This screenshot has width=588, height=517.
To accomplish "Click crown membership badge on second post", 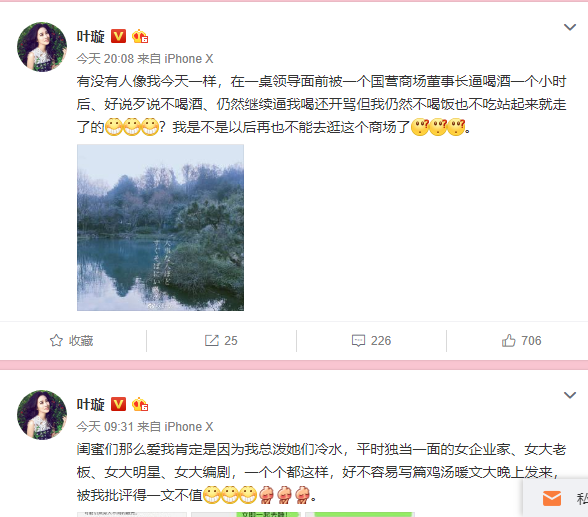I will coord(140,405).
